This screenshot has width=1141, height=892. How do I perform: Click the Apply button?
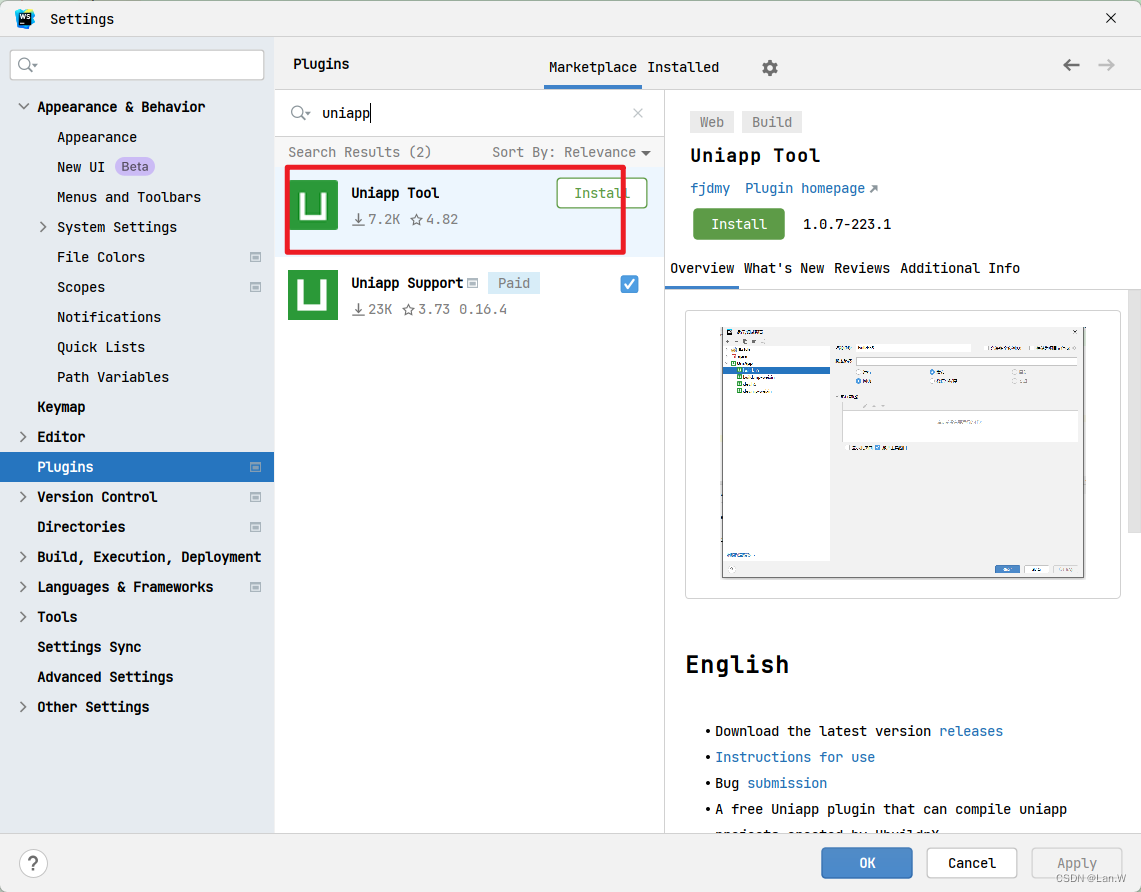[x=1076, y=863]
